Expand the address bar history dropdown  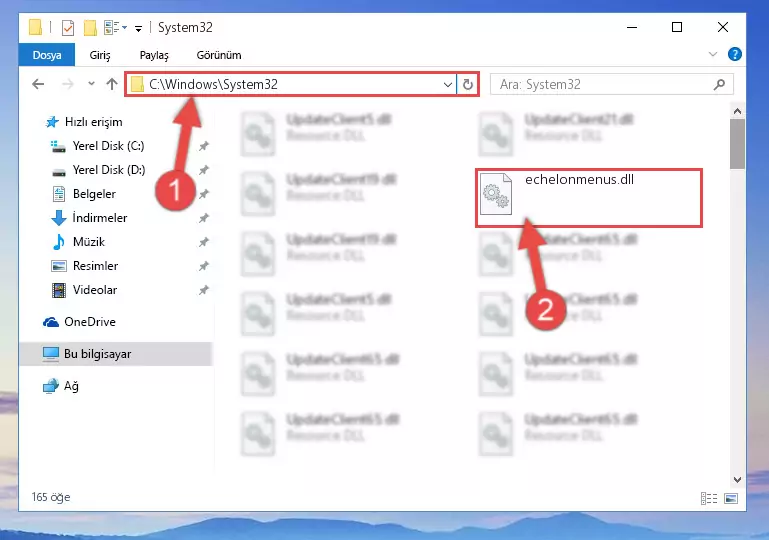click(x=447, y=84)
